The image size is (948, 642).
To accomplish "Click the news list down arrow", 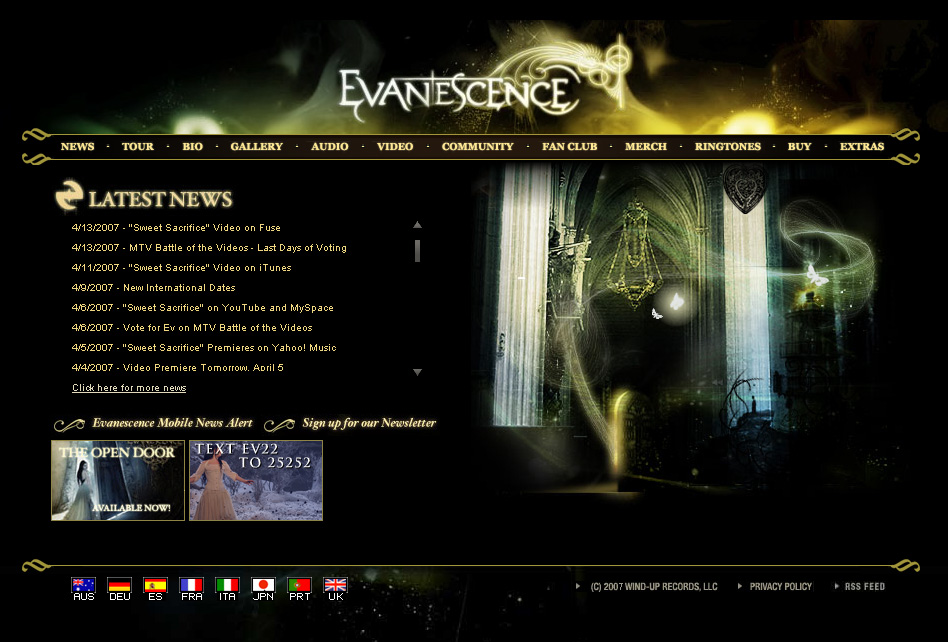I will coord(417,372).
